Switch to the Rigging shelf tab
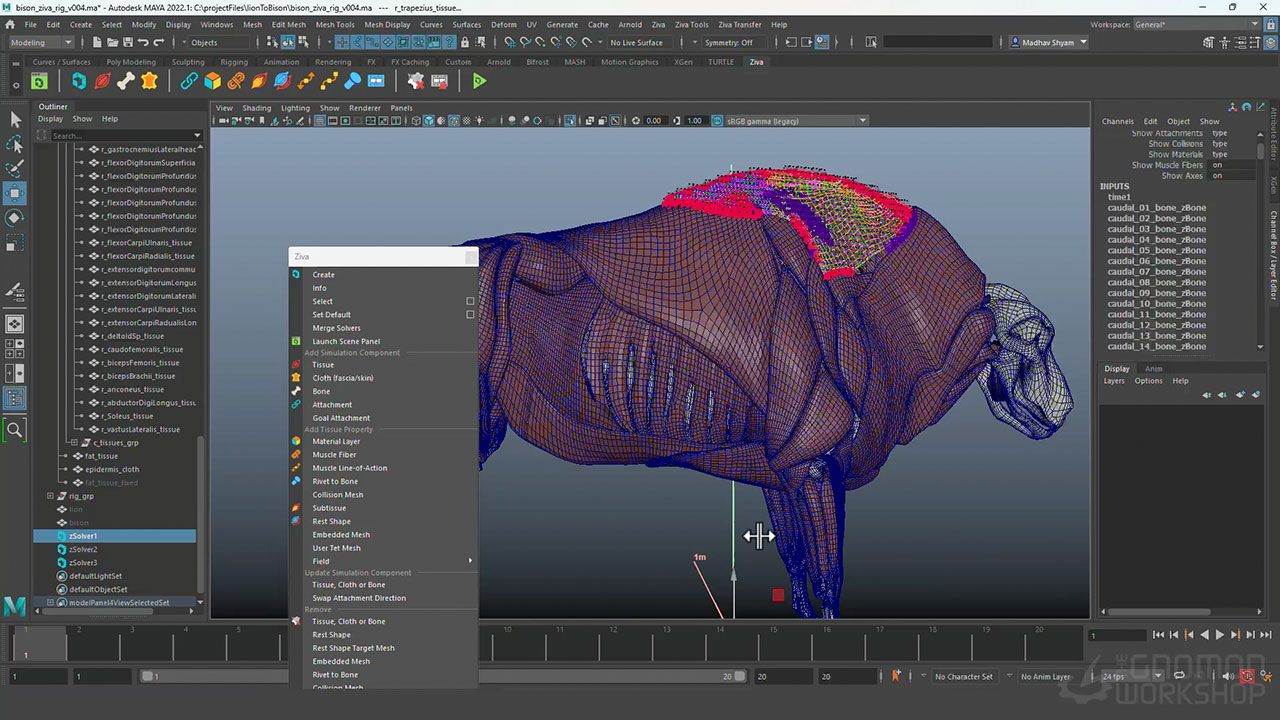The width and height of the screenshot is (1280, 720). pyautogui.click(x=234, y=62)
